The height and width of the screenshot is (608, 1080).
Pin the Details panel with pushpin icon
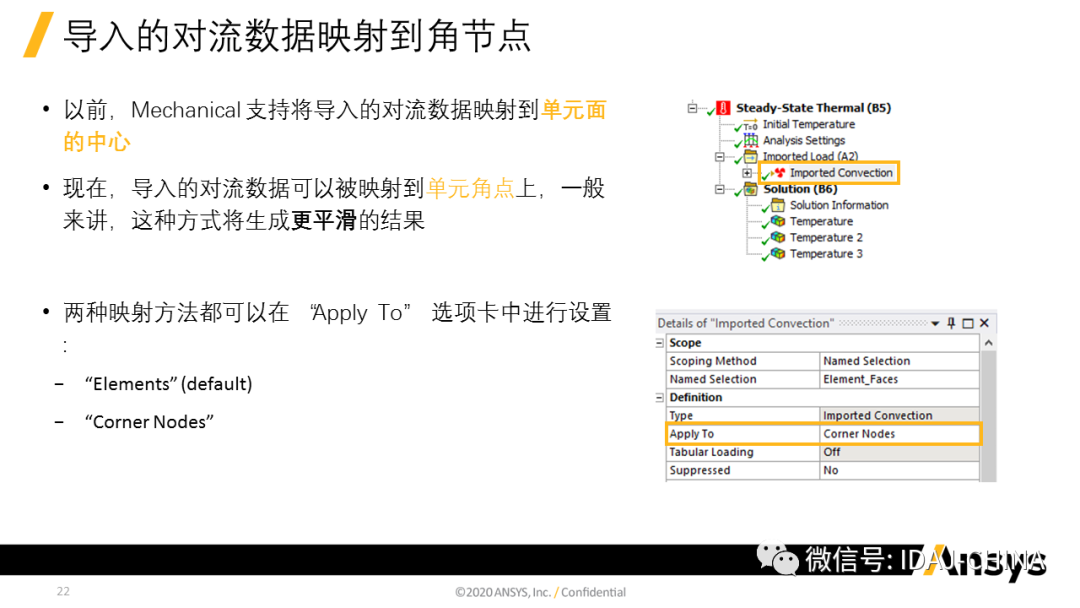(951, 323)
